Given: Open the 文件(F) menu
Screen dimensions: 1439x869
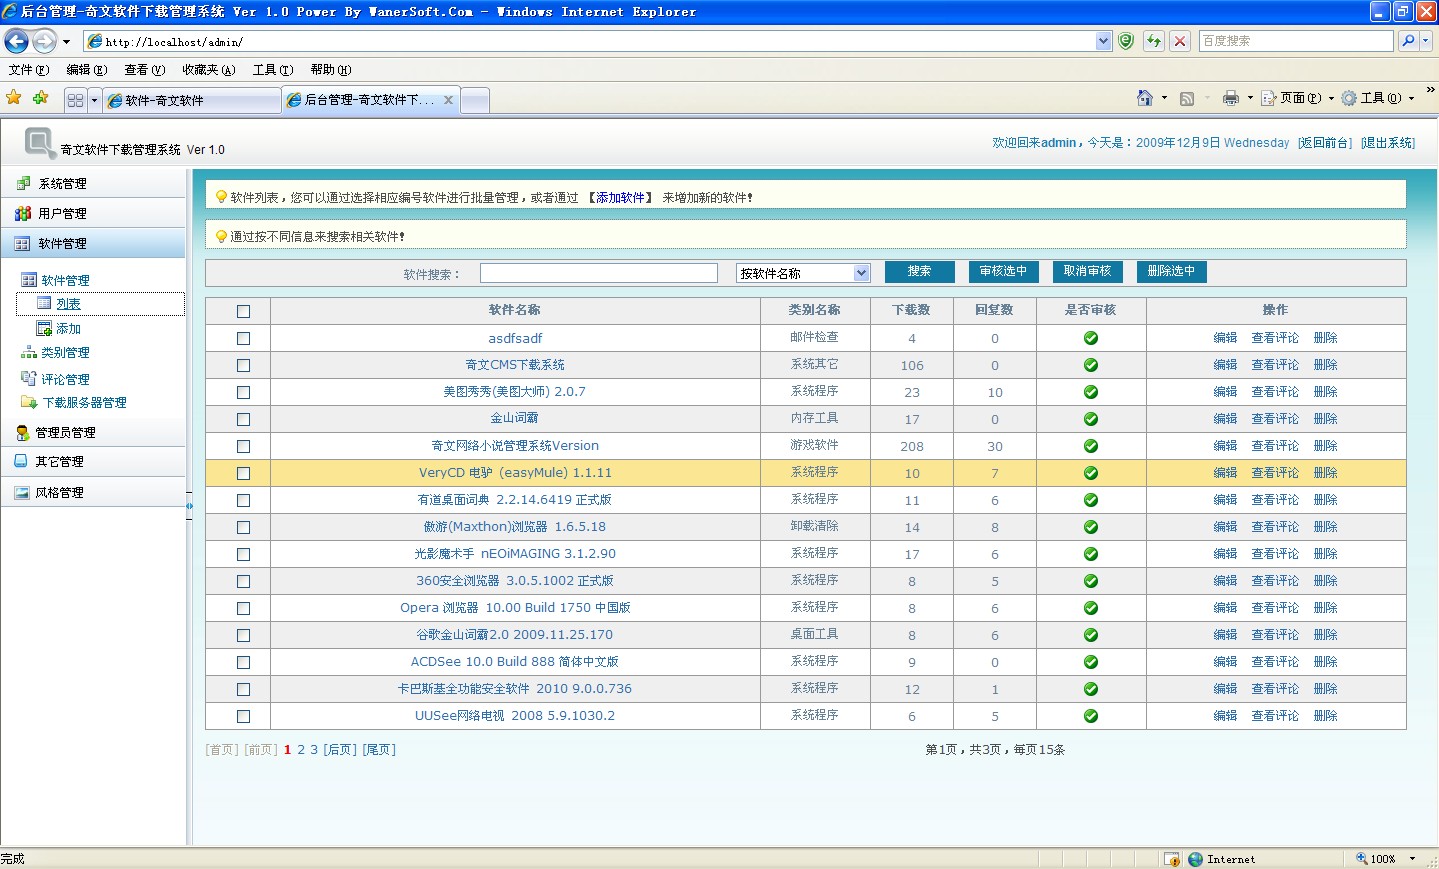Looking at the screenshot, I should [x=28, y=70].
